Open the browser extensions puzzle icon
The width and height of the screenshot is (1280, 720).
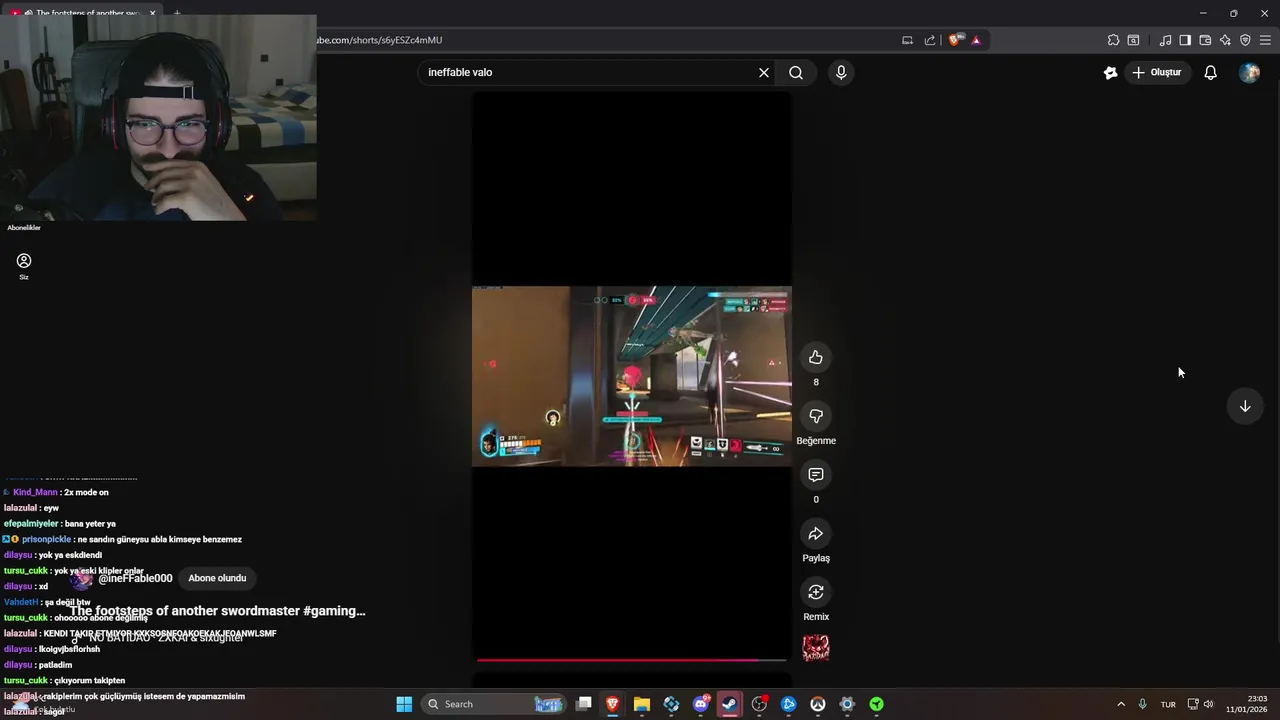click(x=1113, y=40)
